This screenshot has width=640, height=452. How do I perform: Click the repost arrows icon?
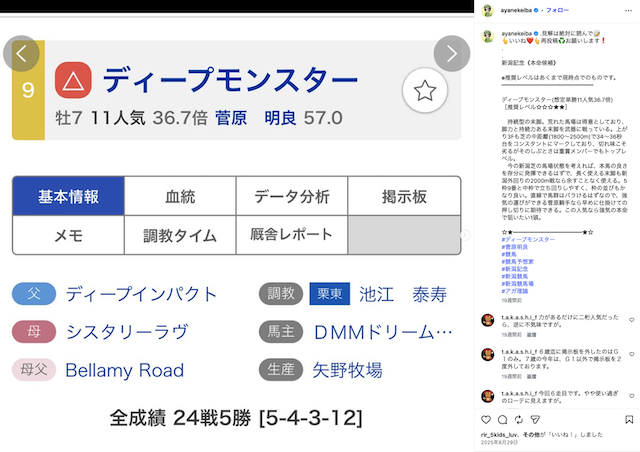[518, 420]
